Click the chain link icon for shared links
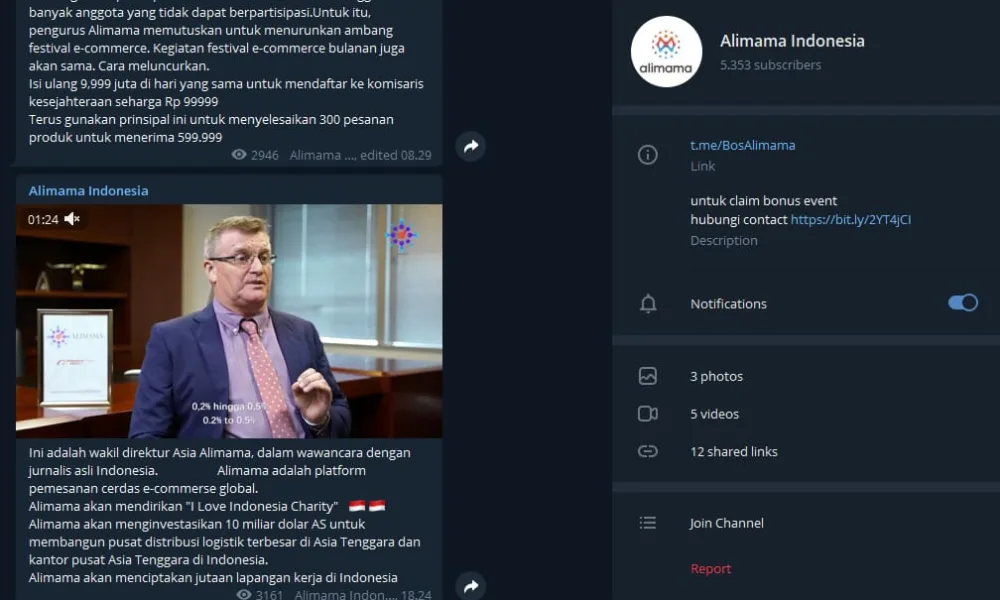The width and height of the screenshot is (1000, 600). coord(647,451)
